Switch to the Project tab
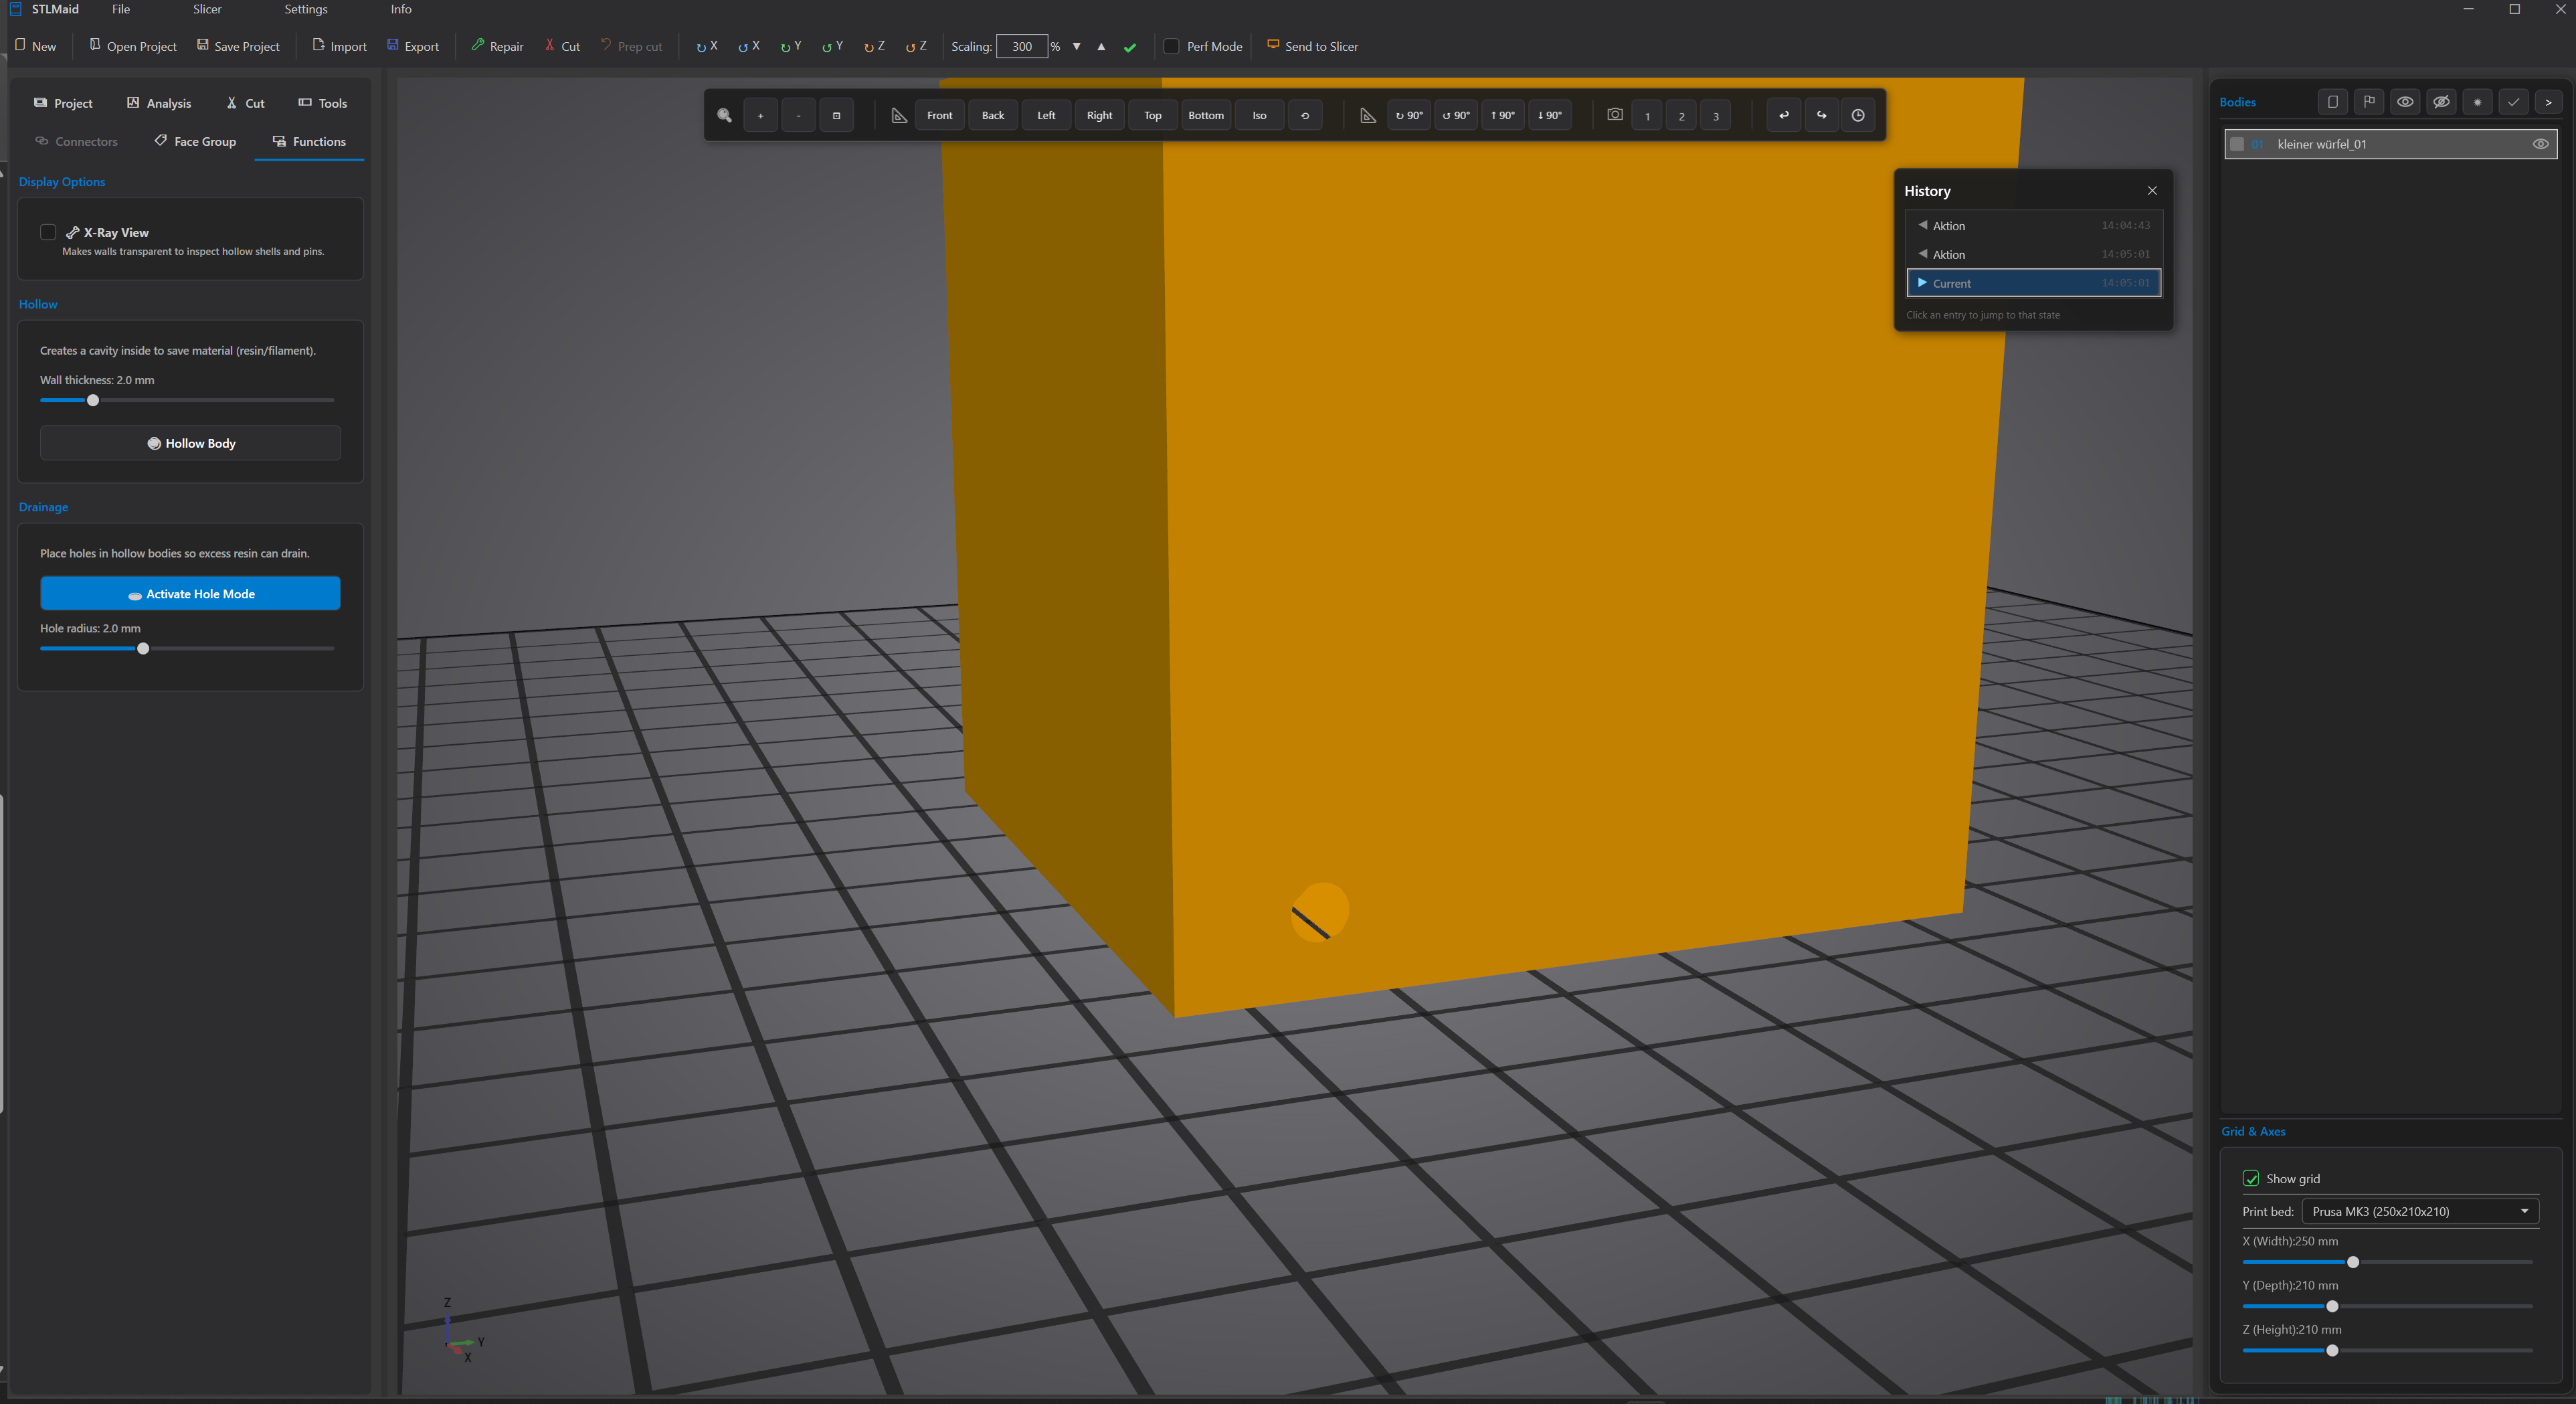2576x1404 pixels. [63, 103]
